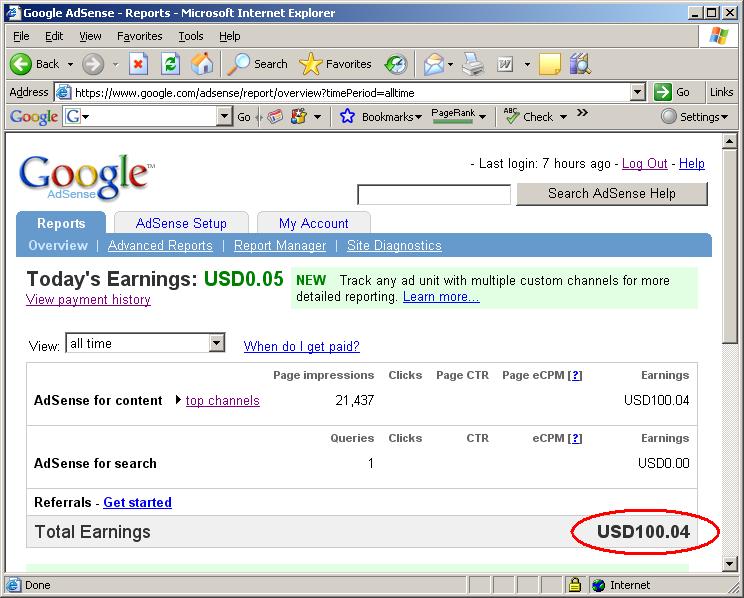
Task: Click the Google toolbar search field
Action: click(x=148, y=117)
